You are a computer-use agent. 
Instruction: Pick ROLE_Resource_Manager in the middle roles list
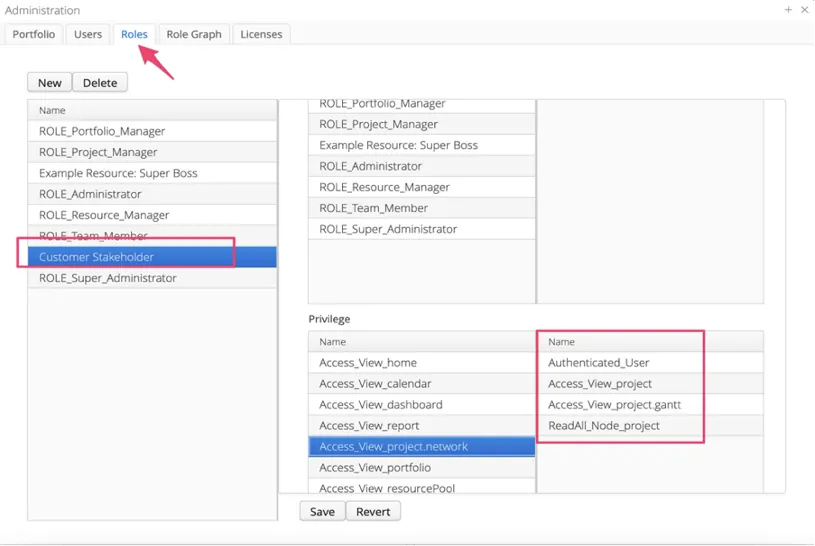pyautogui.click(x=422, y=187)
